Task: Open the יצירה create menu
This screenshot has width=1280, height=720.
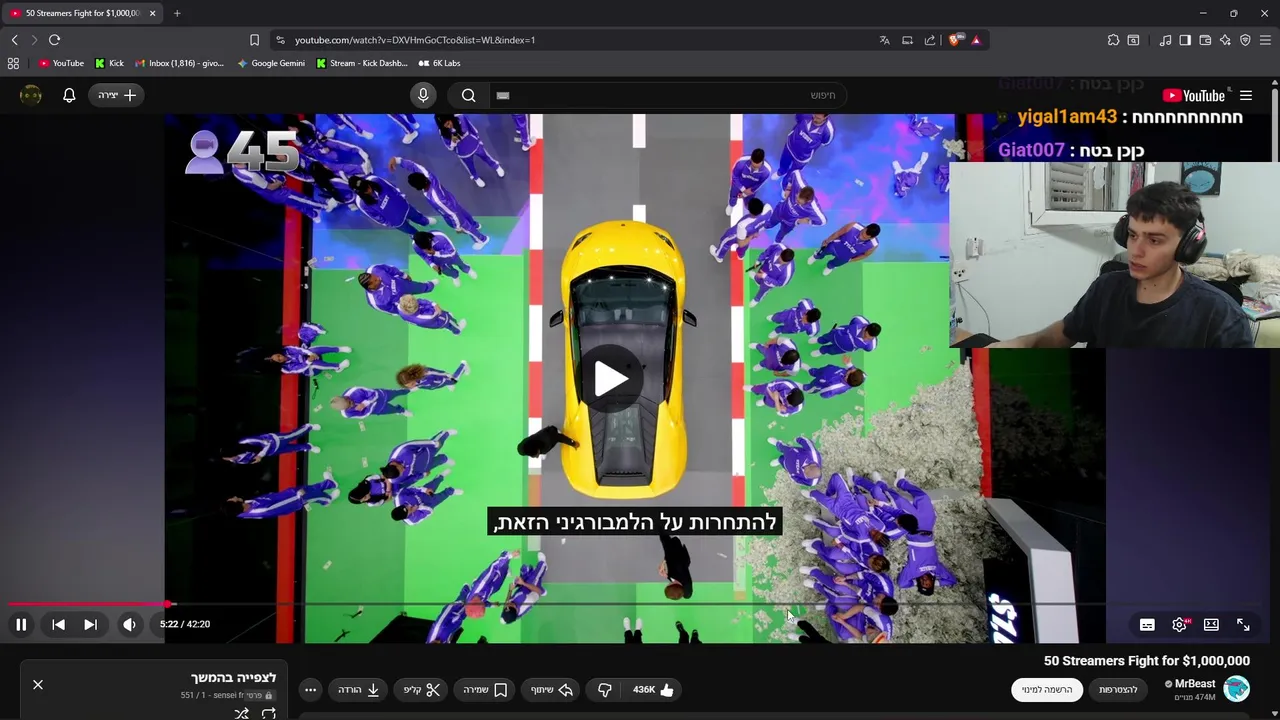Action: pyautogui.click(x=117, y=95)
